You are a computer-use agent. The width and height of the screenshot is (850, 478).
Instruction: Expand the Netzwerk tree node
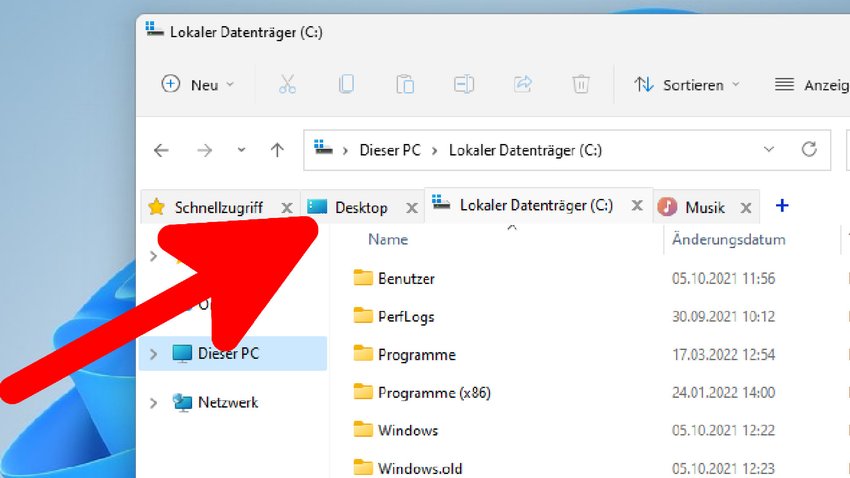[153, 403]
